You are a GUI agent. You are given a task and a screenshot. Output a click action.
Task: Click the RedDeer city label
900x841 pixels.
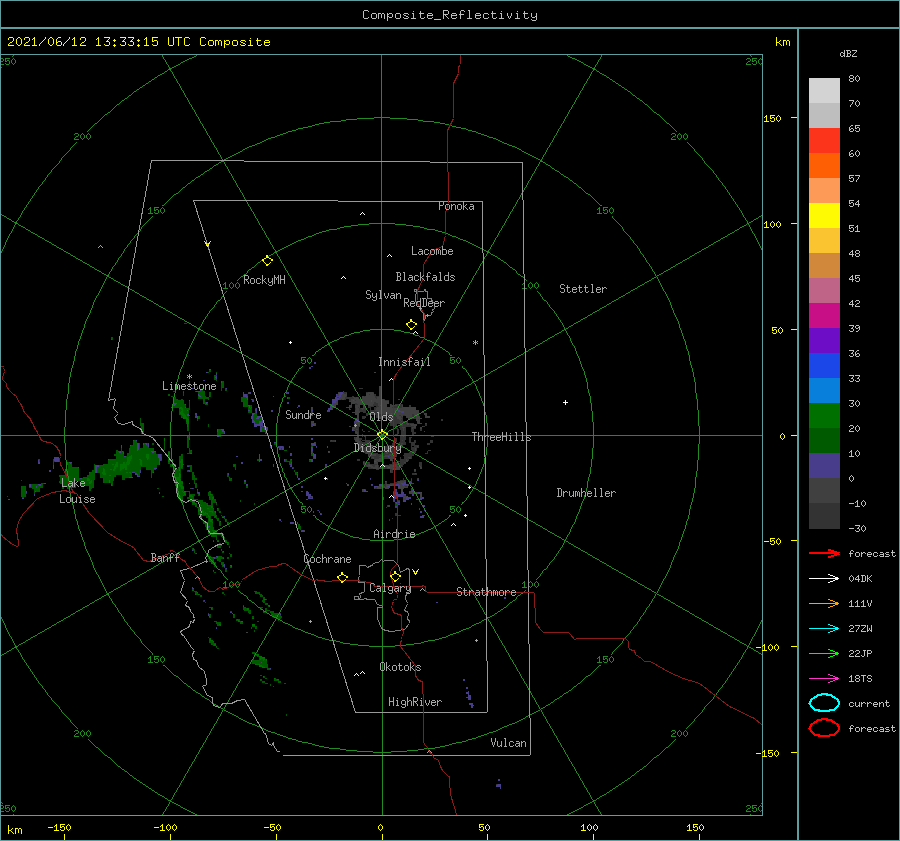[x=424, y=303]
